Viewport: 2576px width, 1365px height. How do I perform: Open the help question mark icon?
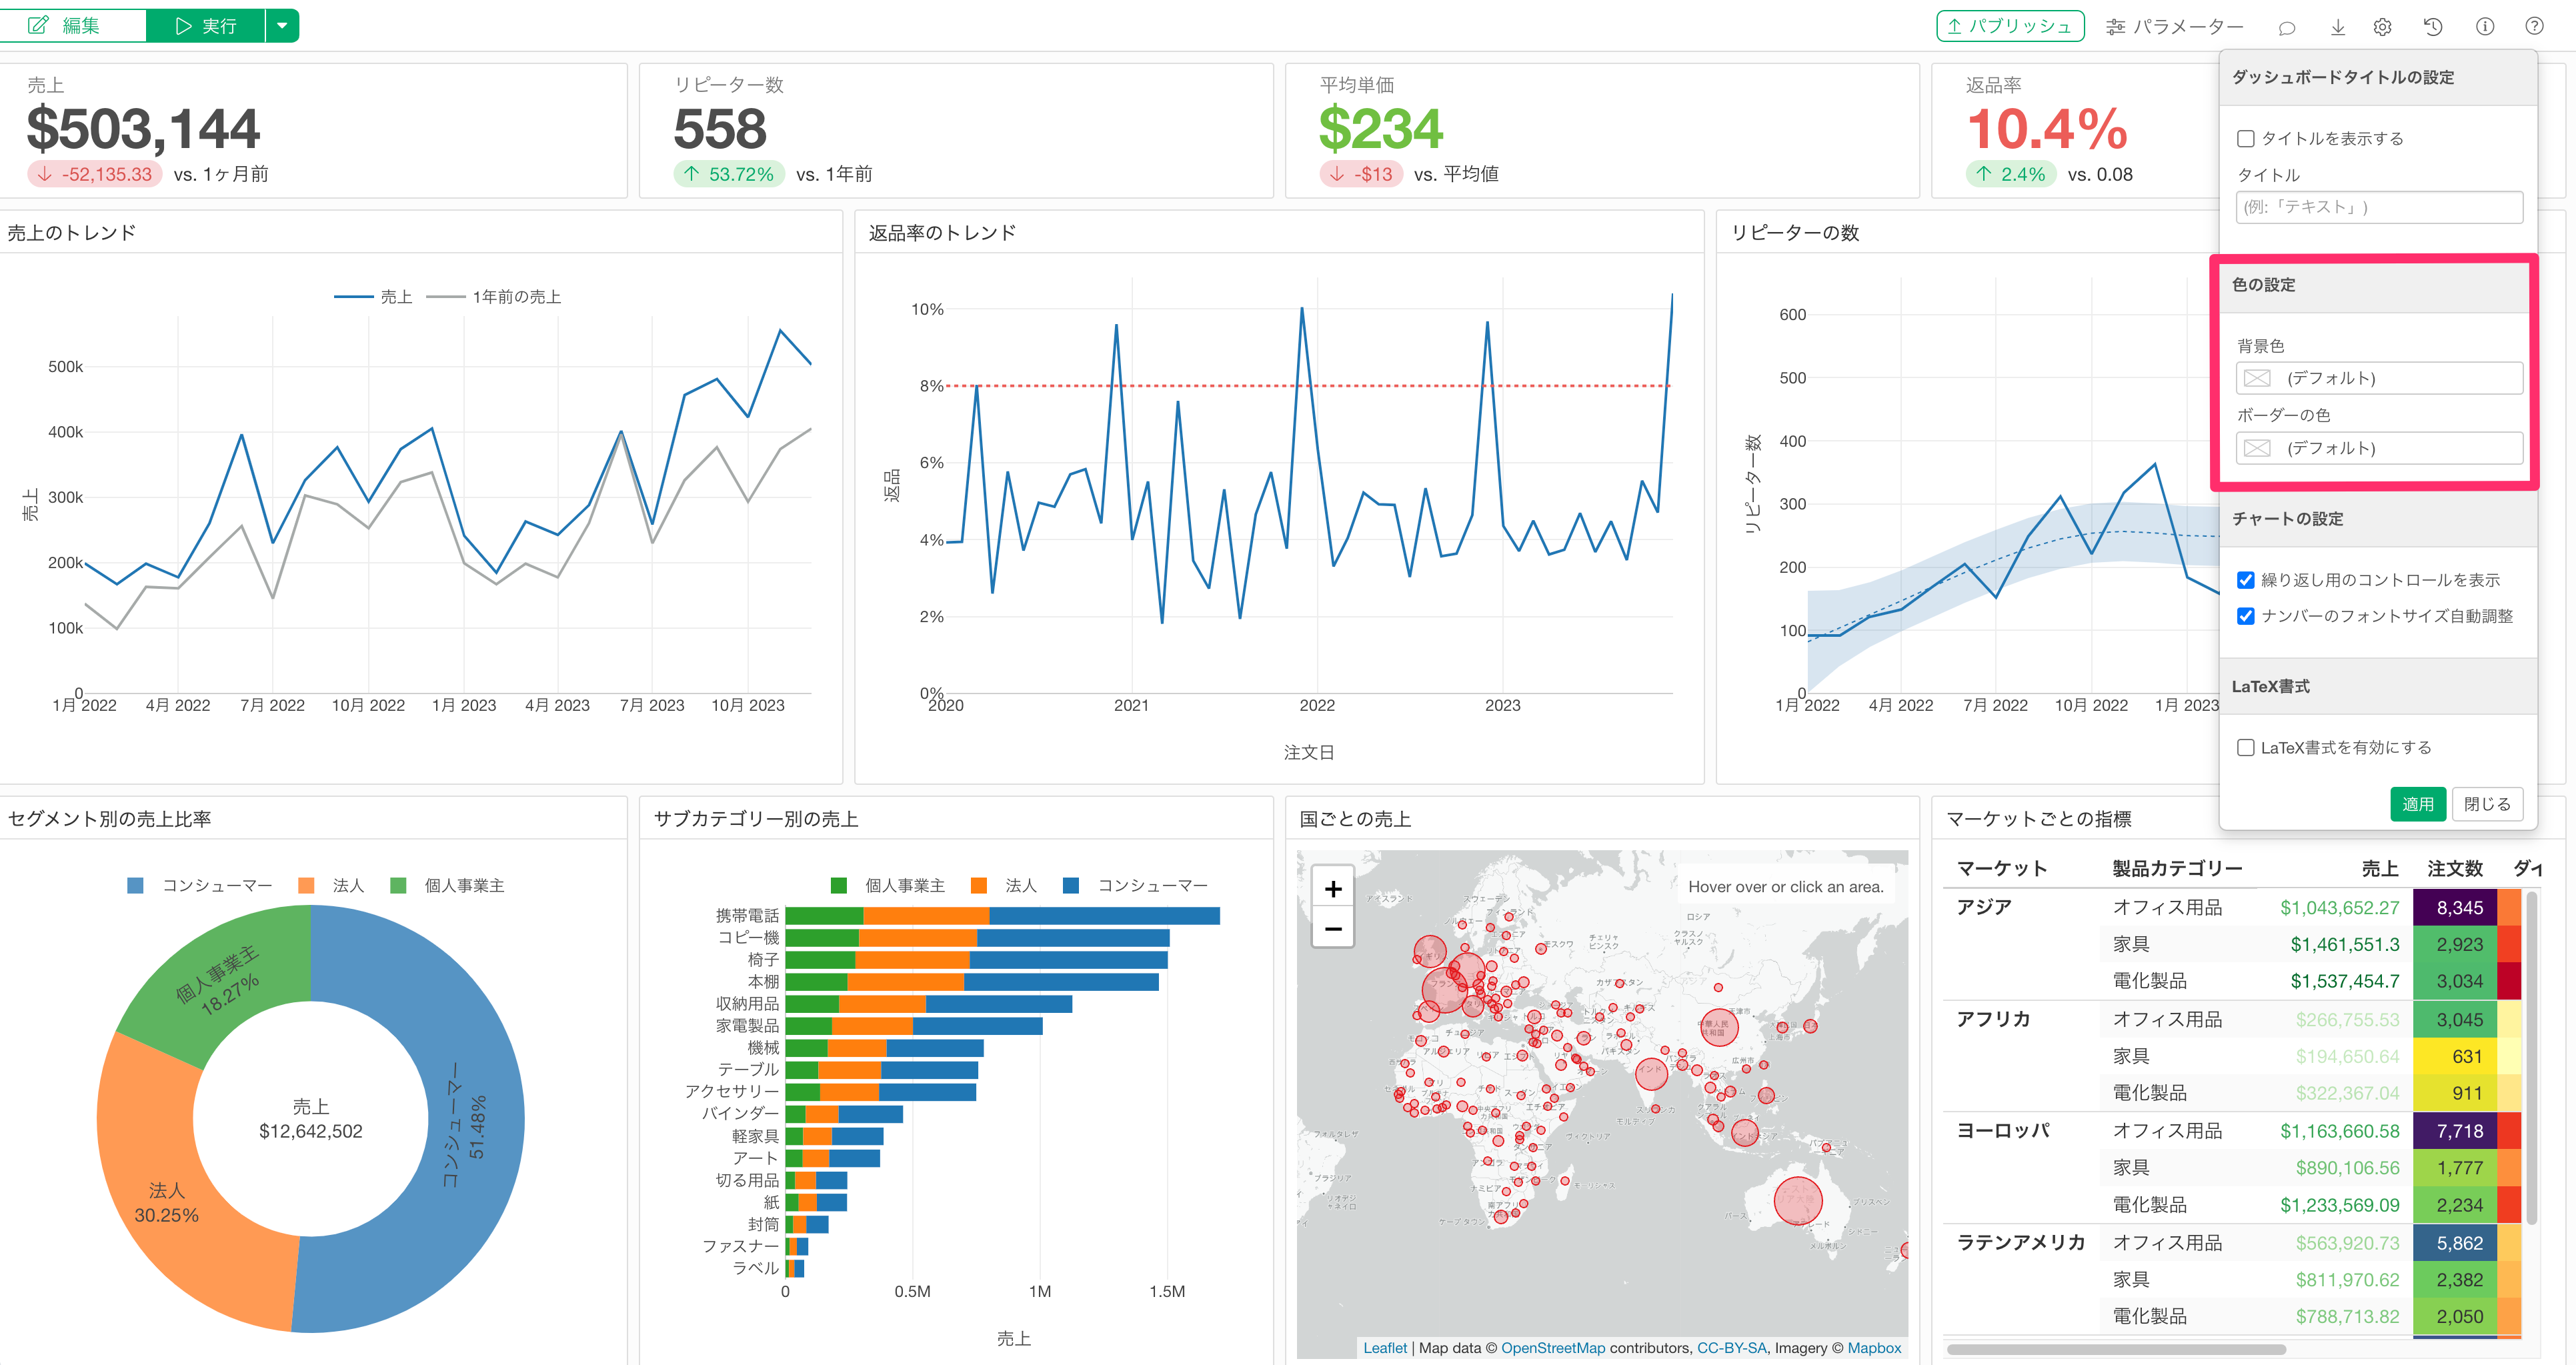(x=2535, y=27)
